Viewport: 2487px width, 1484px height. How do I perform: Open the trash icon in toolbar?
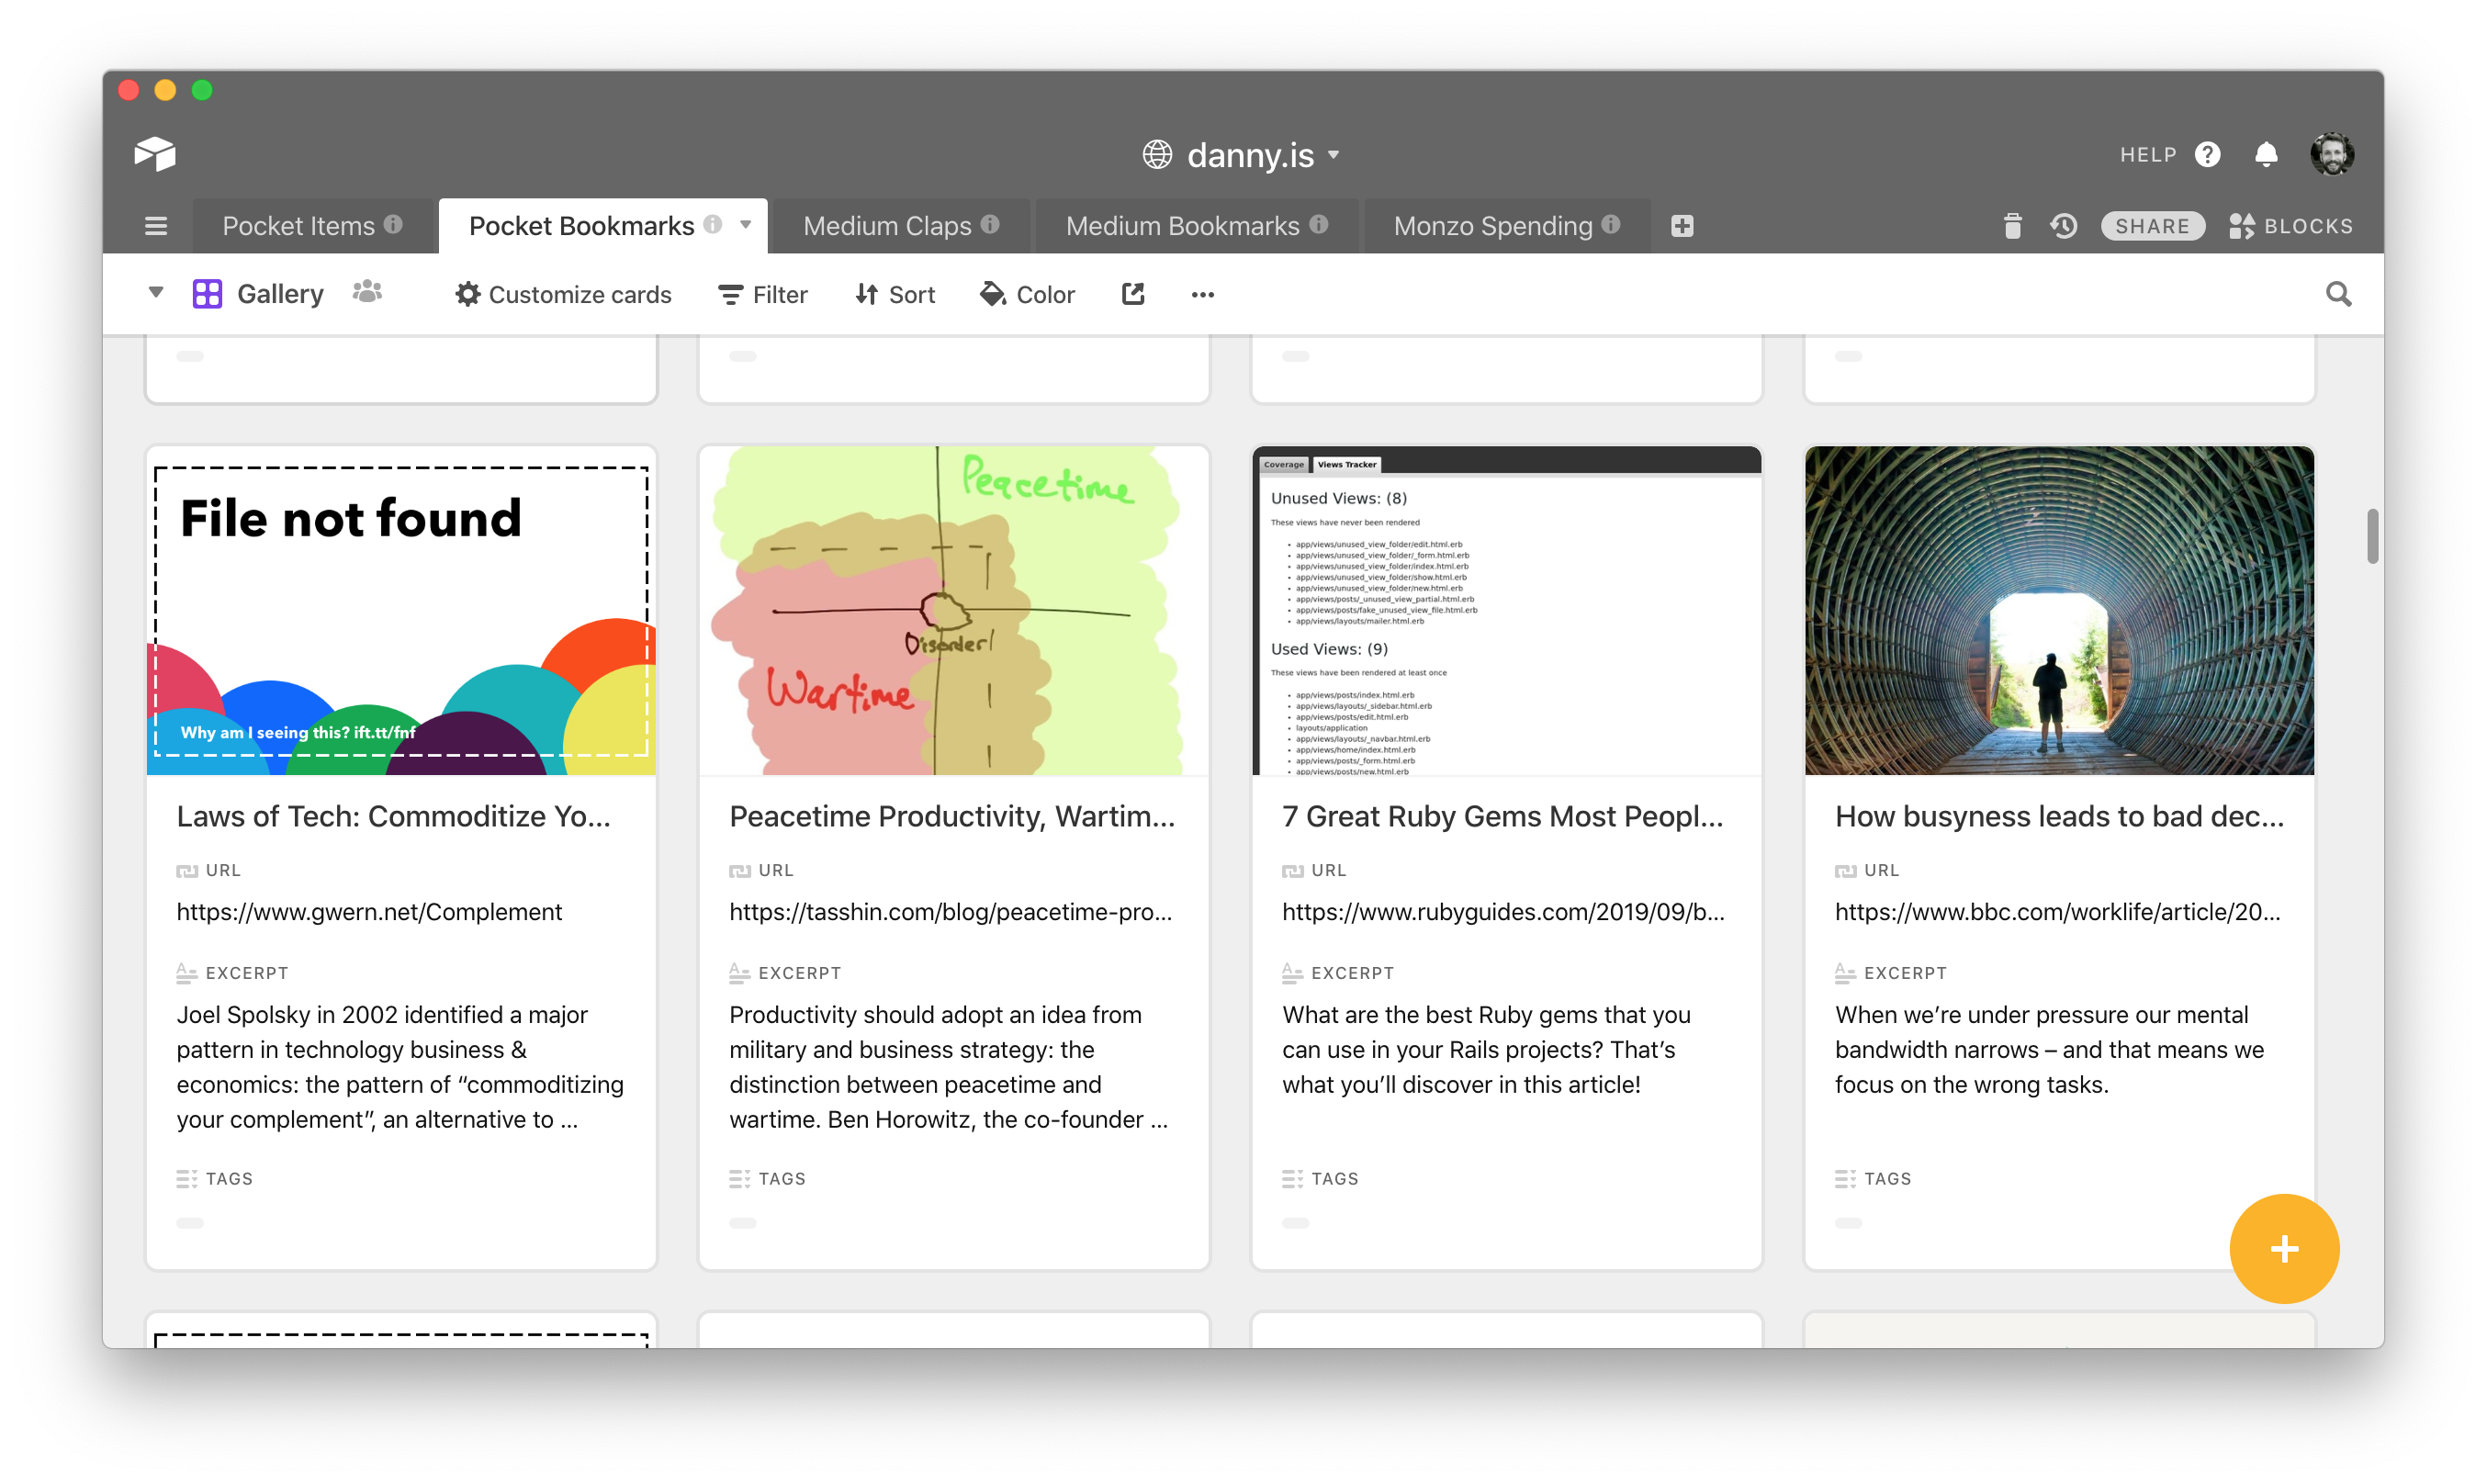pos(2012,226)
